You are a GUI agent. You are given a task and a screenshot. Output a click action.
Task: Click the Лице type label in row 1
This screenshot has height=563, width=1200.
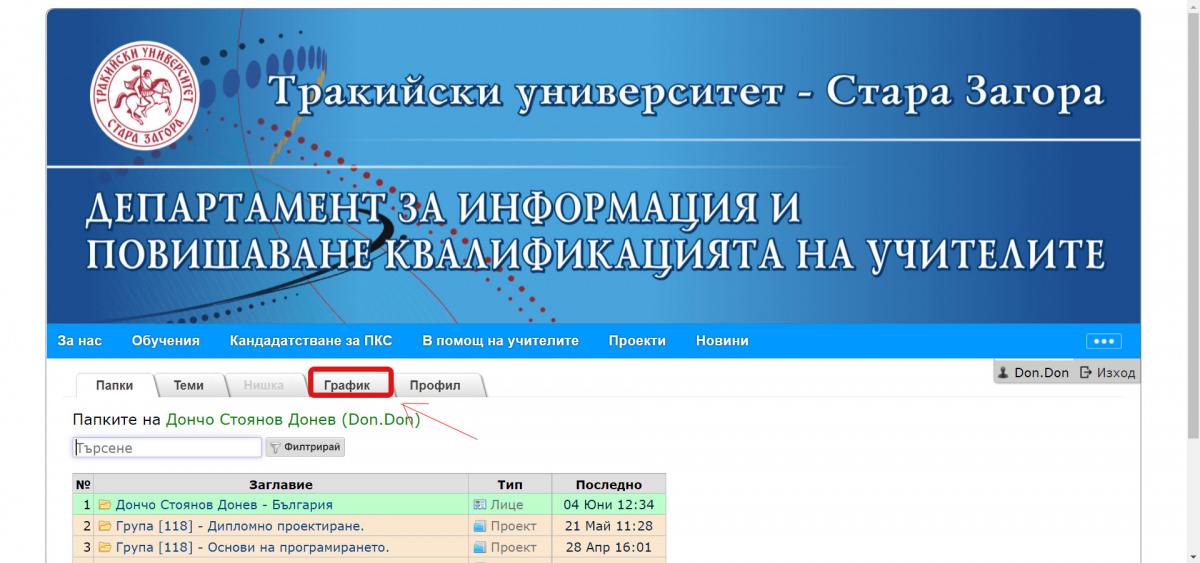(x=507, y=505)
